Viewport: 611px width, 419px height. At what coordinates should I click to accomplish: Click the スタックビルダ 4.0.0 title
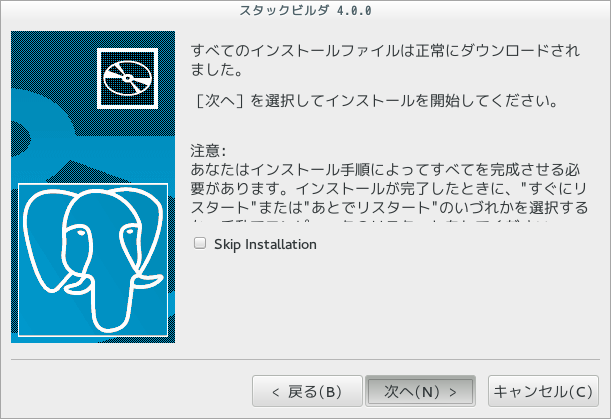(x=305, y=11)
